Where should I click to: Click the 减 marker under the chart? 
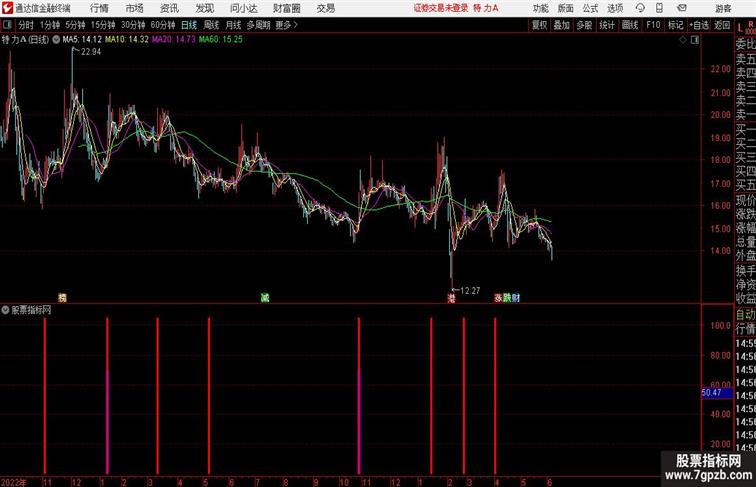[x=265, y=298]
